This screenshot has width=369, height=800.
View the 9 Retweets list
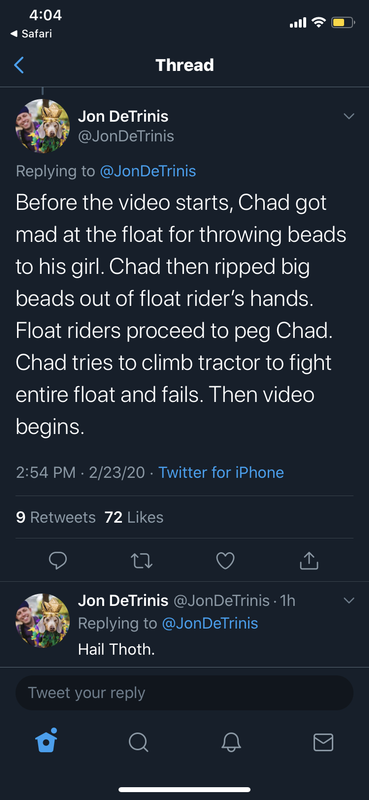click(56, 517)
